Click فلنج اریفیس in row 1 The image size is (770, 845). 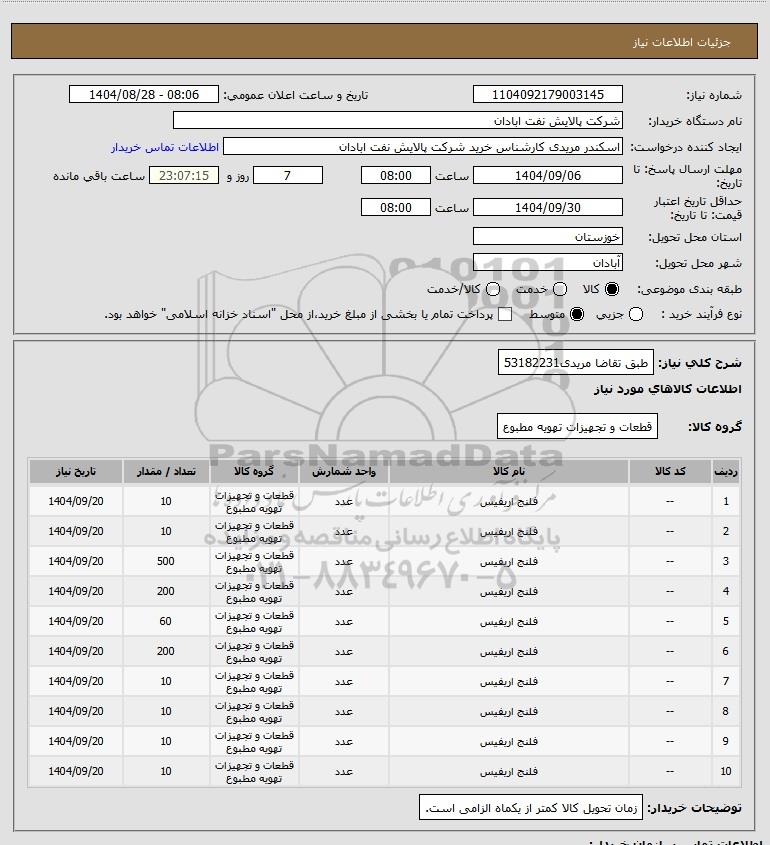[509, 502]
